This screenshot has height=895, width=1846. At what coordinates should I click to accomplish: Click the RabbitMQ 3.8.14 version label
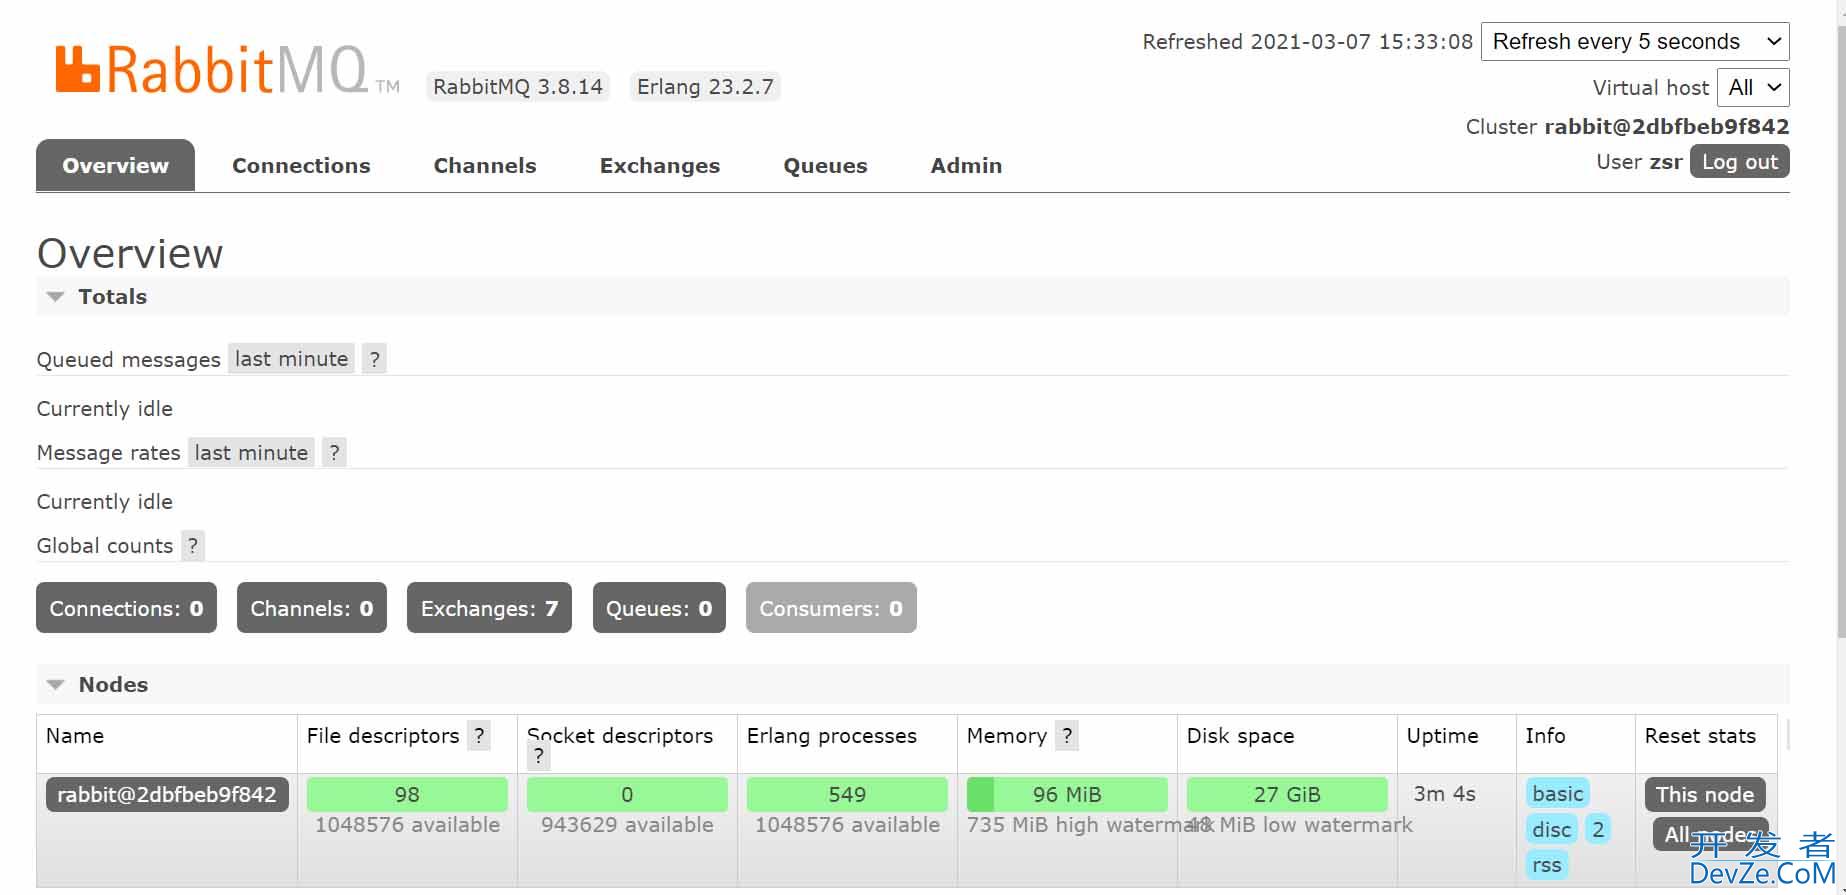click(518, 87)
